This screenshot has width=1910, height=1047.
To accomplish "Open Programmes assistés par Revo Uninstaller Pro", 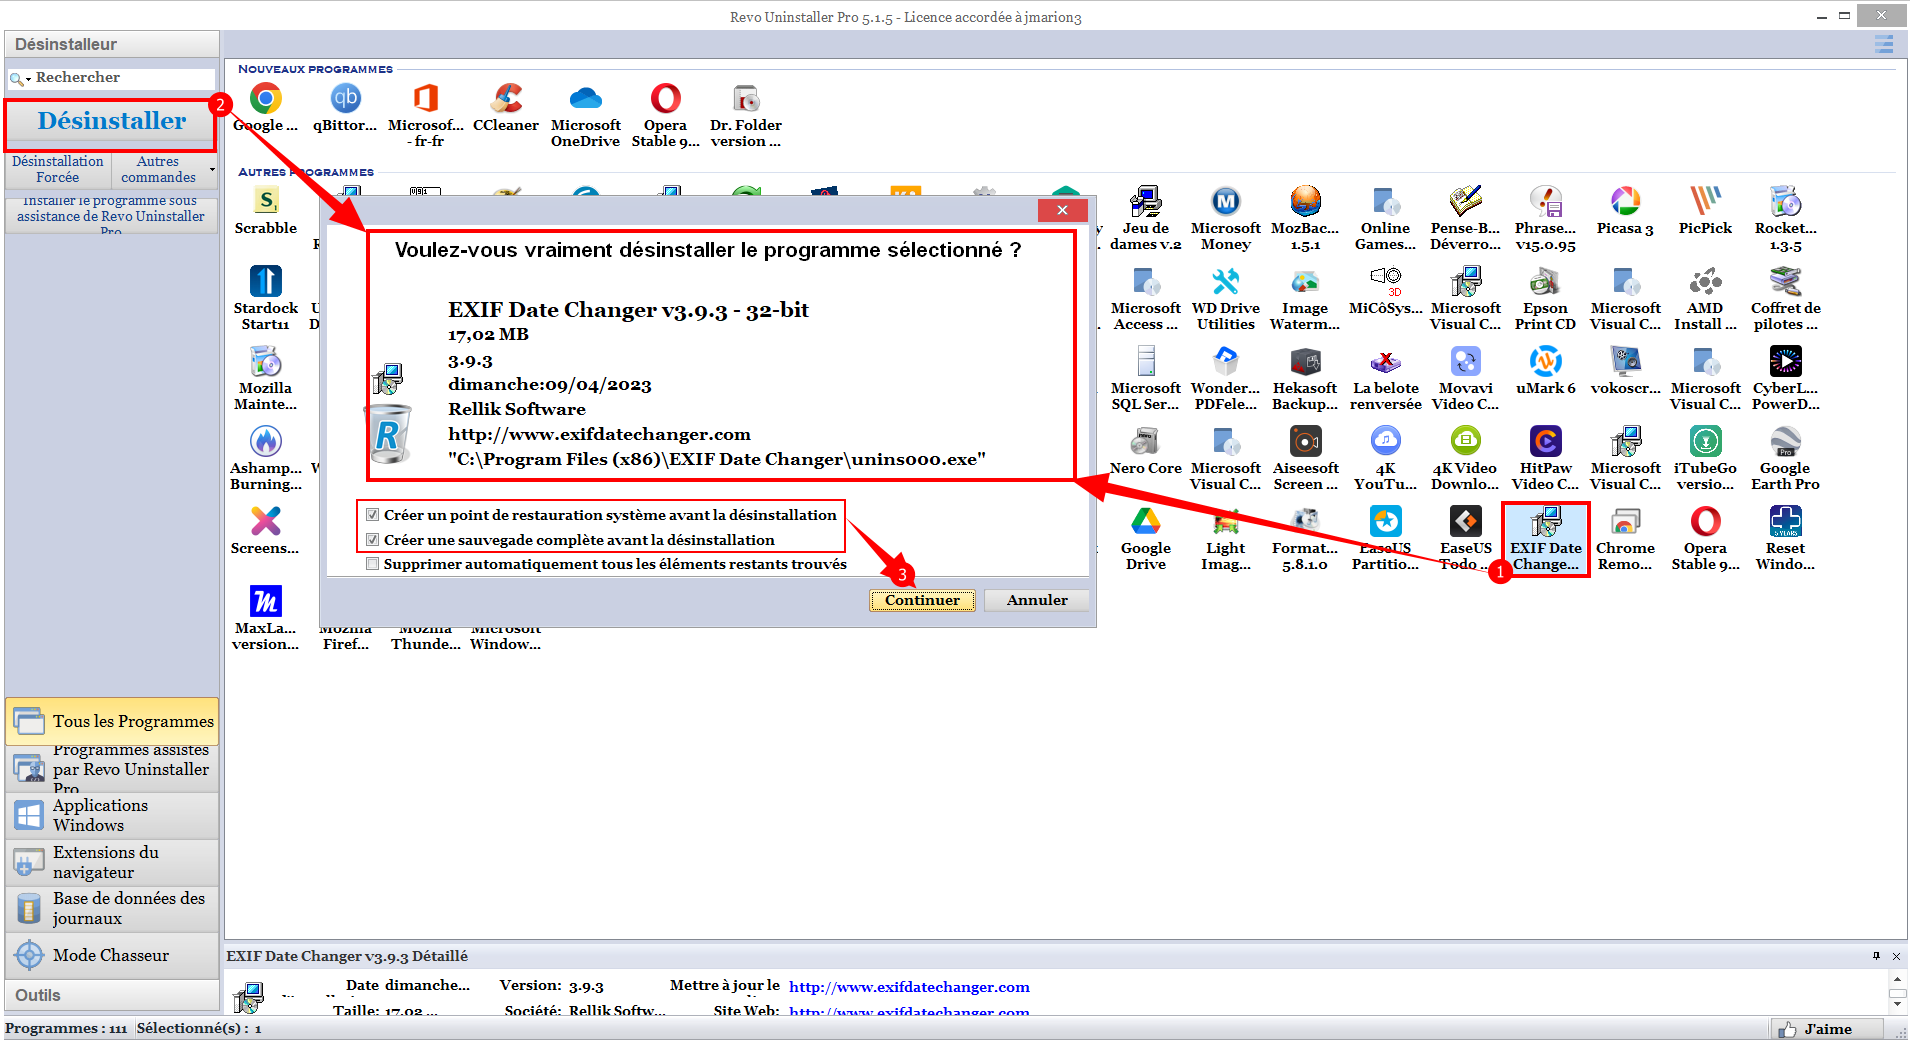I will 112,769.
